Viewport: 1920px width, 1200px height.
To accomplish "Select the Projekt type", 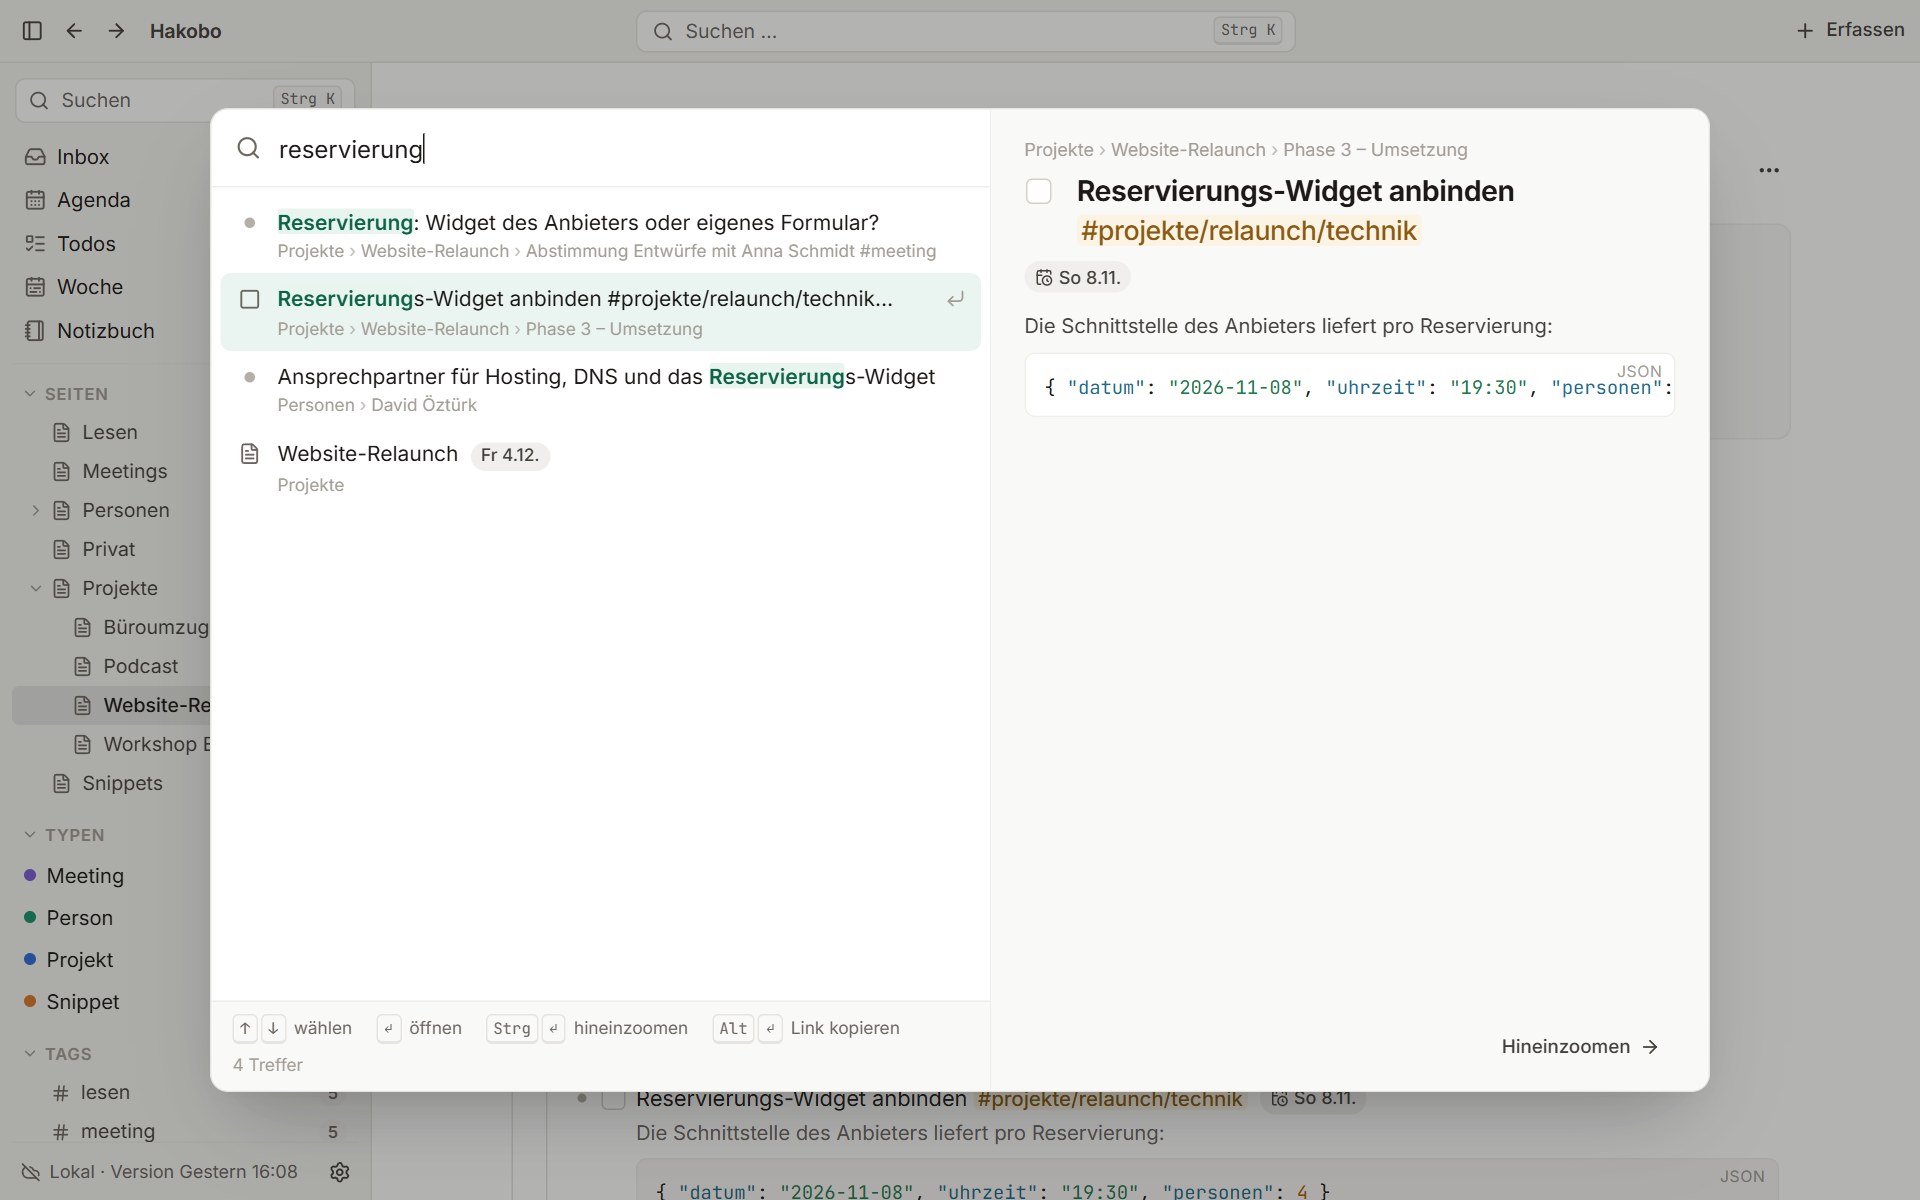I will (x=80, y=960).
